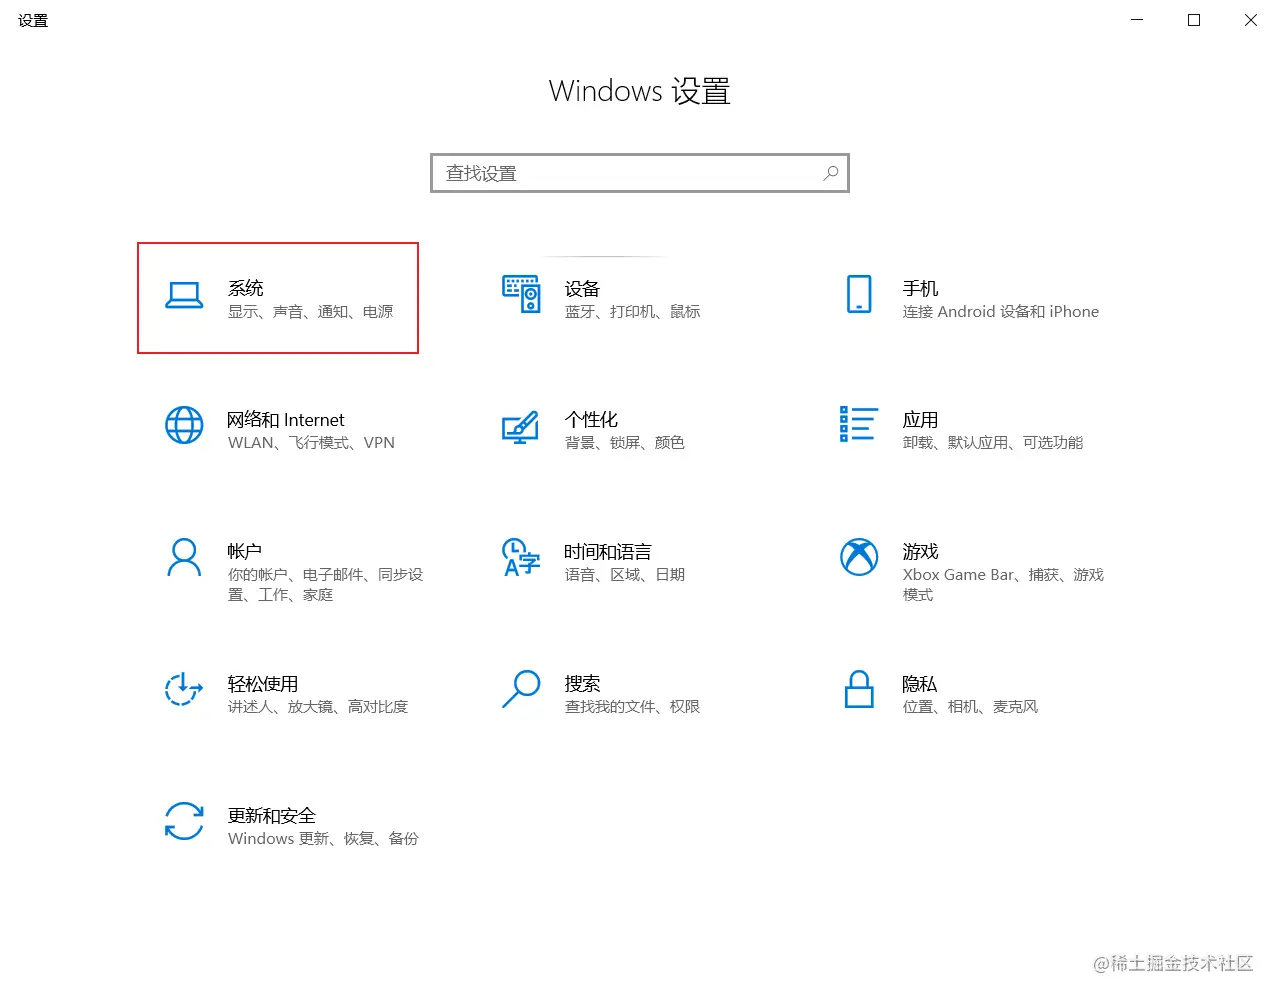The height and width of the screenshot is (1000, 1280).
Task: Click the text 查找我的文件、权限
Action: tap(632, 707)
